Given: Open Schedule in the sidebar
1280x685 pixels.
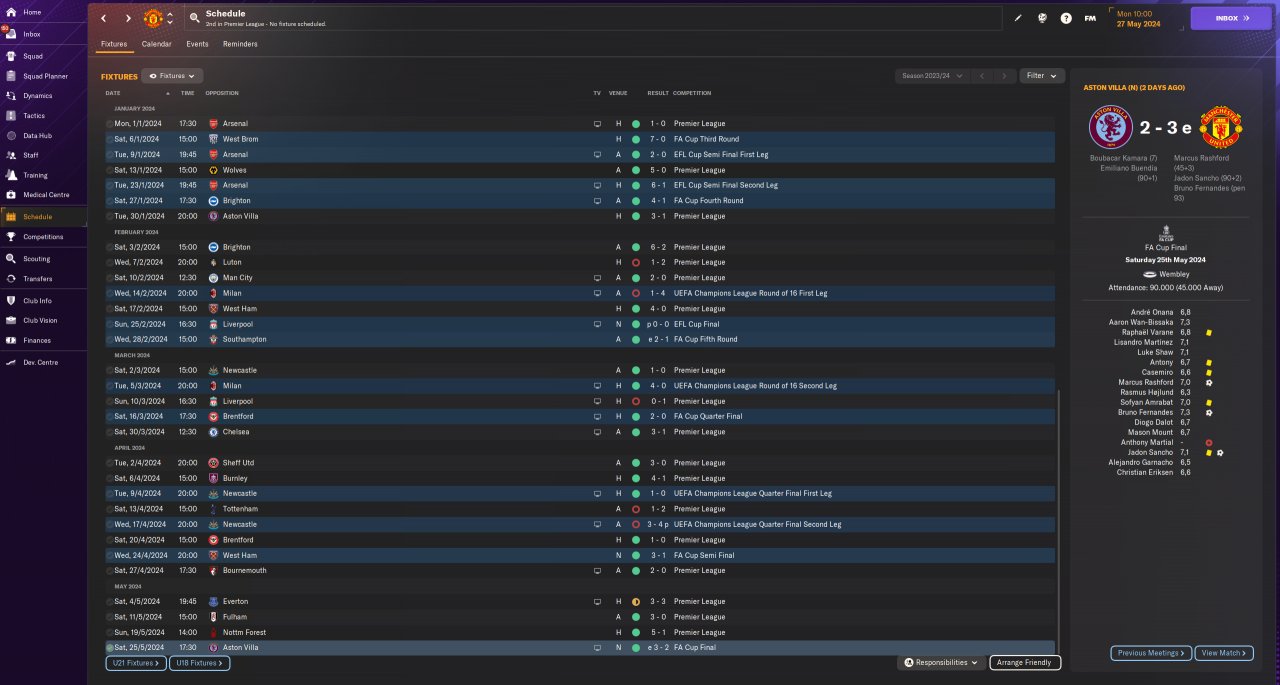Looking at the screenshot, I should click(43, 216).
